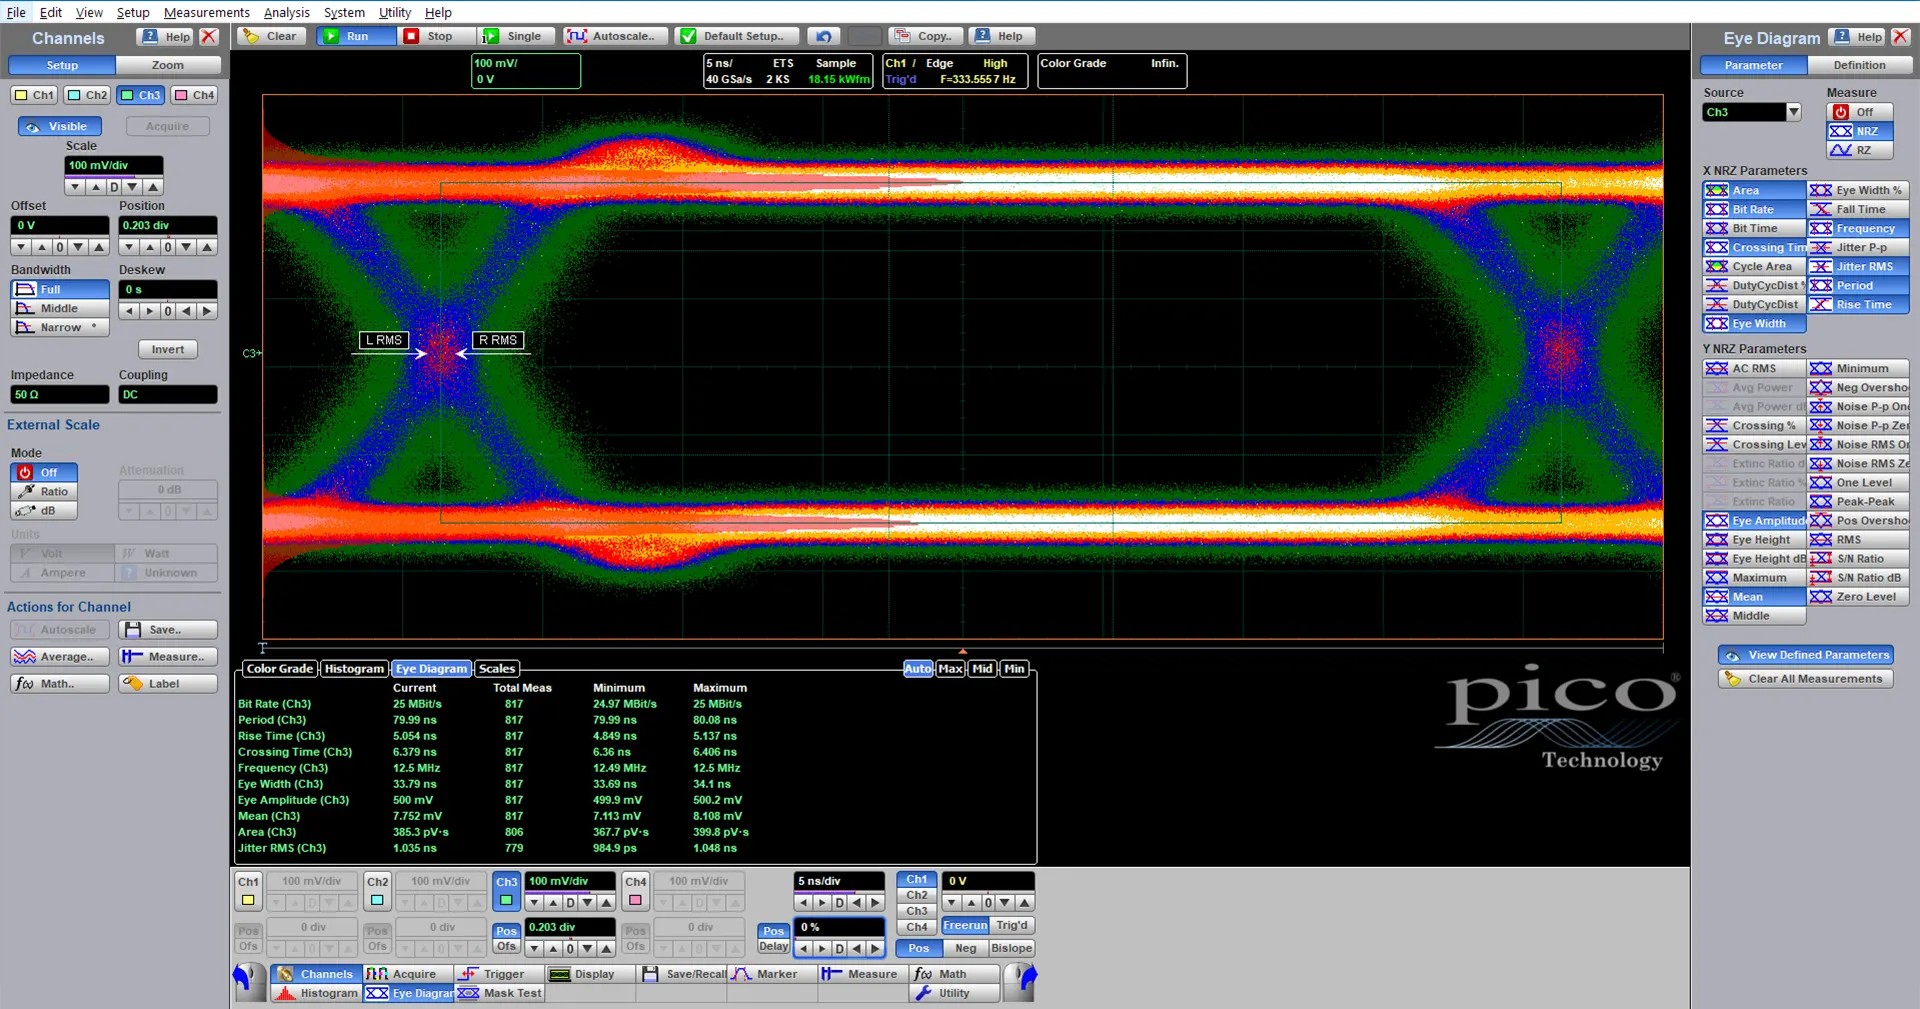Click View Defined Parameters button
Viewport: 1920px width, 1009px height.
[1806, 655]
